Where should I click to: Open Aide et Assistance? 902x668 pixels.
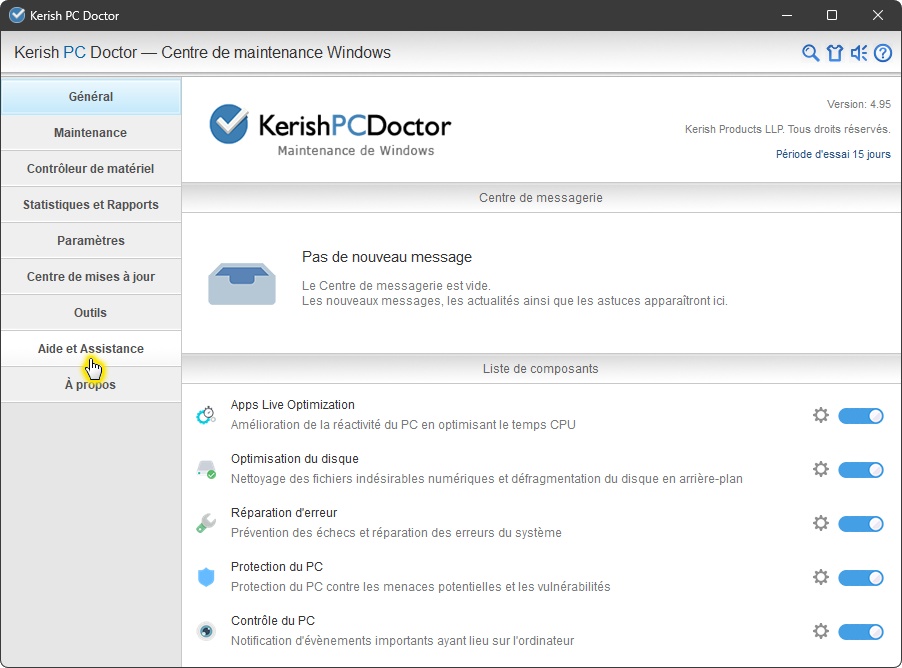[90, 349]
